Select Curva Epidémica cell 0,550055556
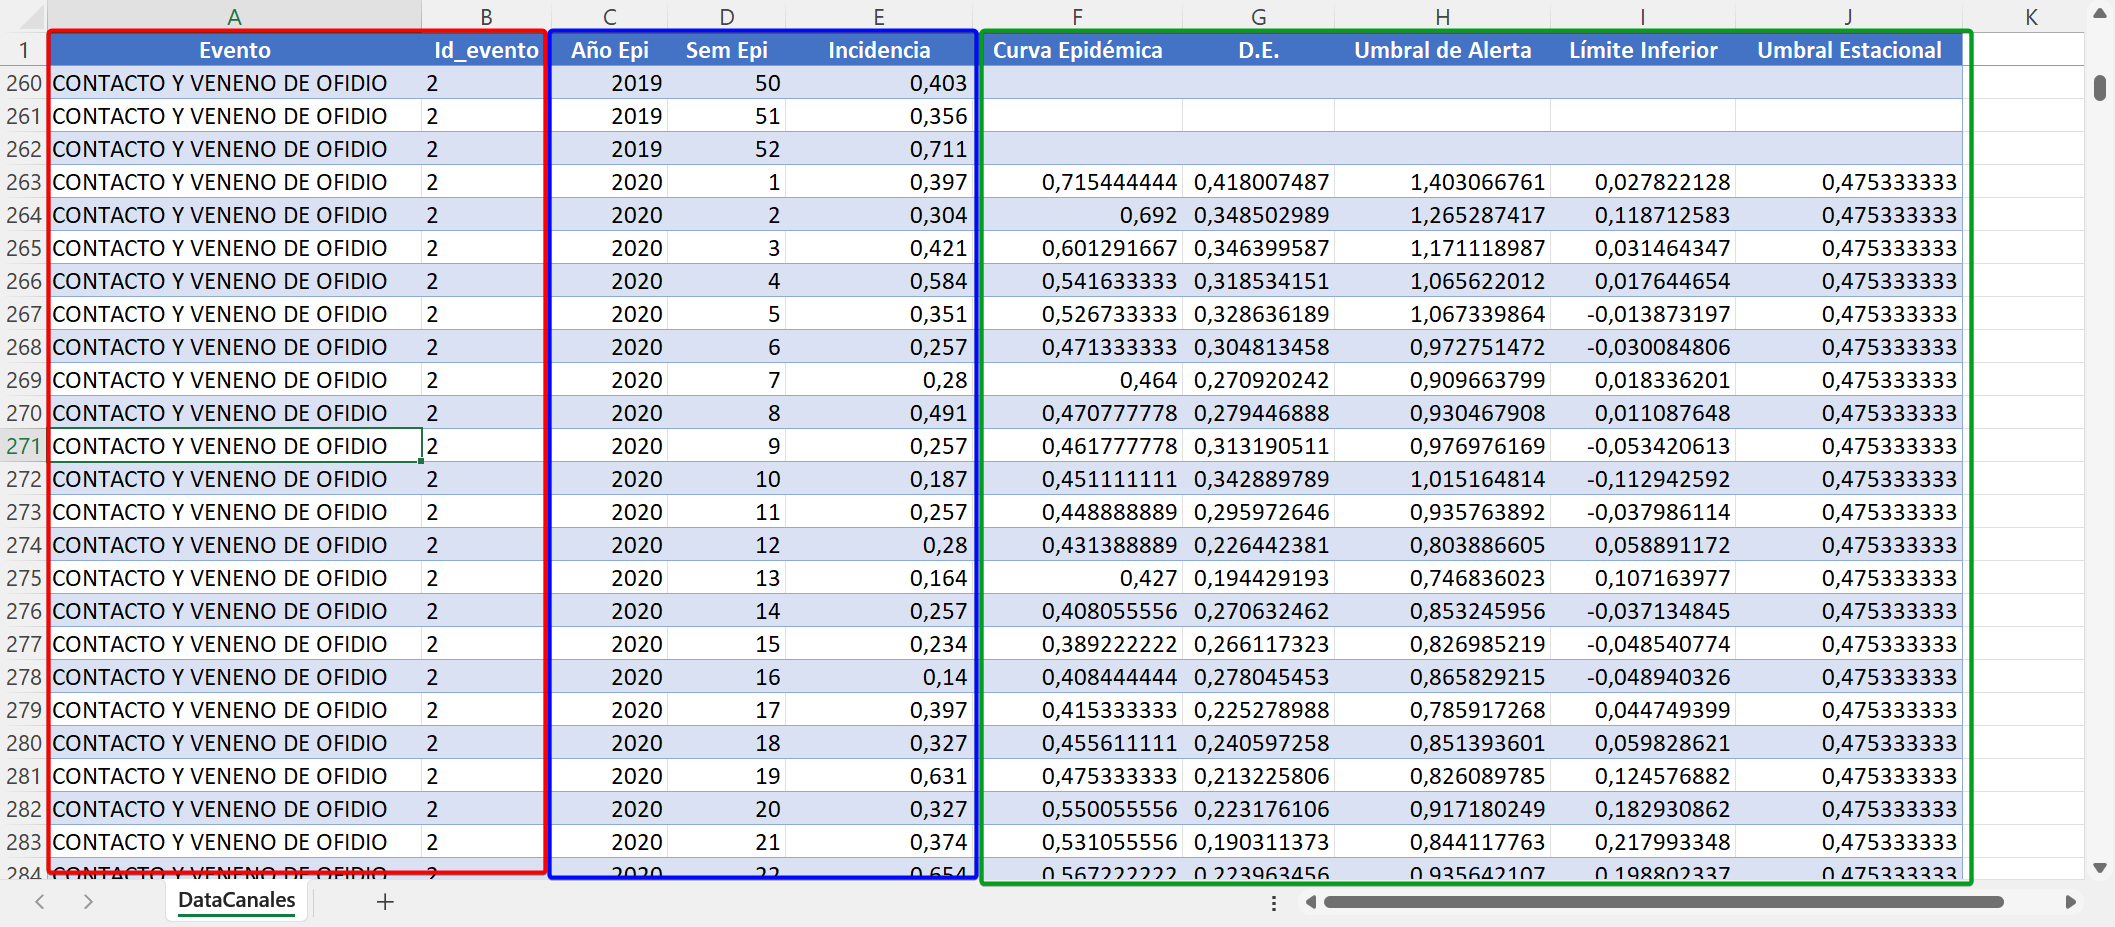The height and width of the screenshot is (927, 2115). tap(1077, 809)
